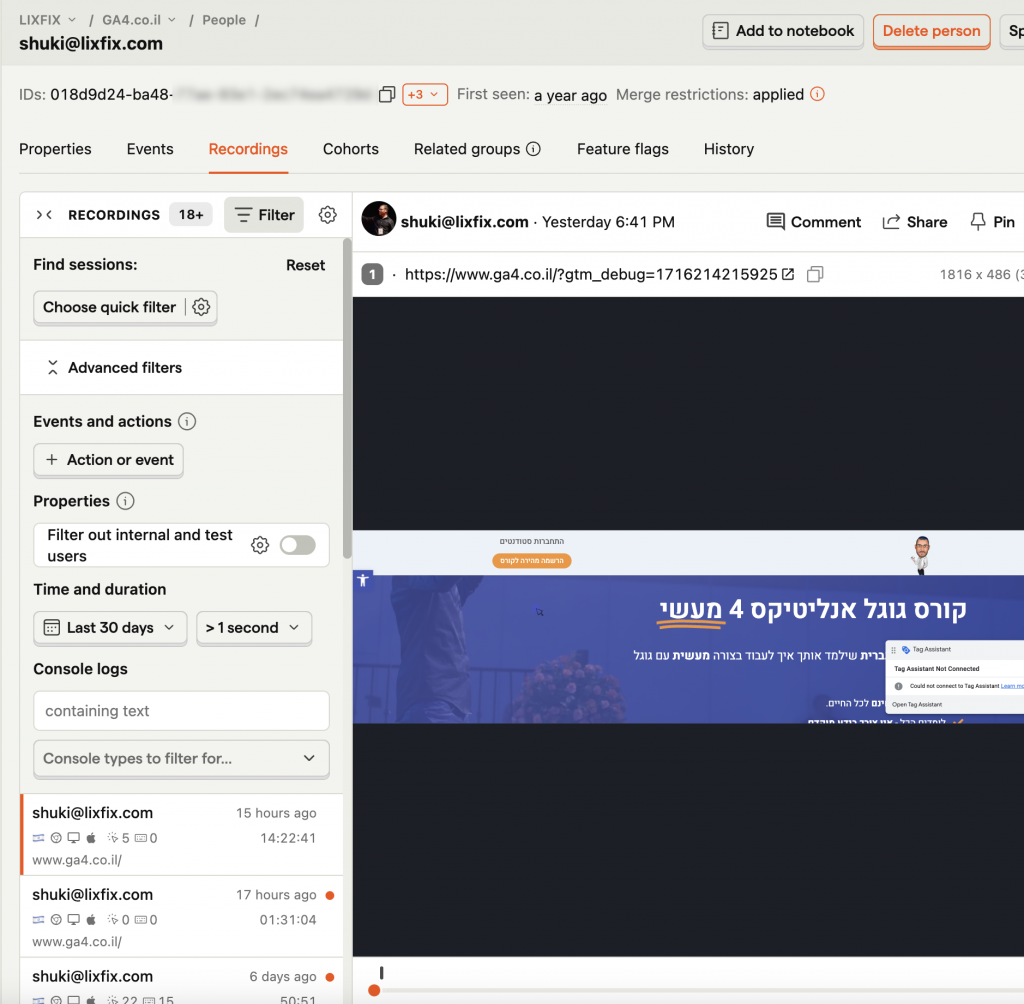
Task: Show Properties filter info icon
Action: [x=125, y=501]
